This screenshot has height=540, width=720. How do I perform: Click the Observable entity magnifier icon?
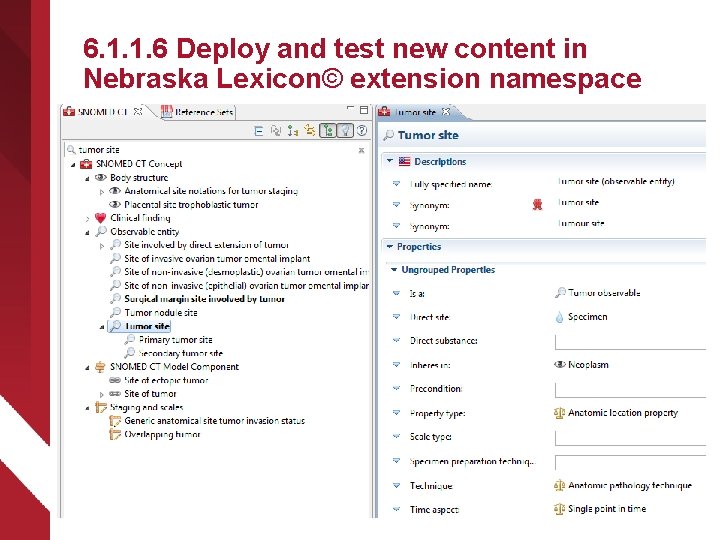click(101, 231)
